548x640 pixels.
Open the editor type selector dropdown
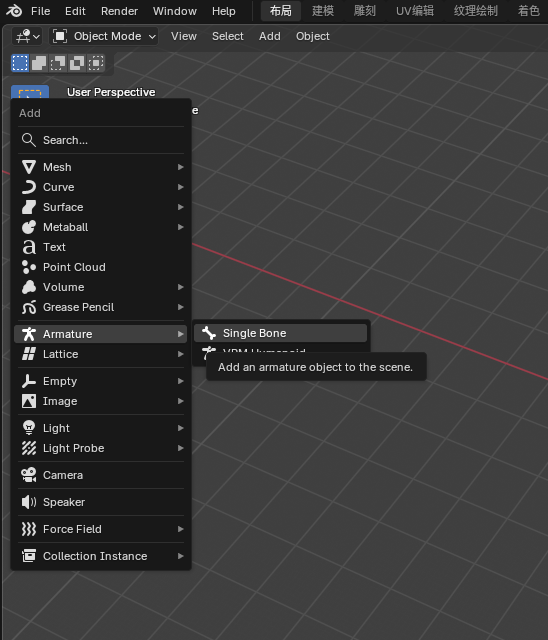click(x=27, y=36)
